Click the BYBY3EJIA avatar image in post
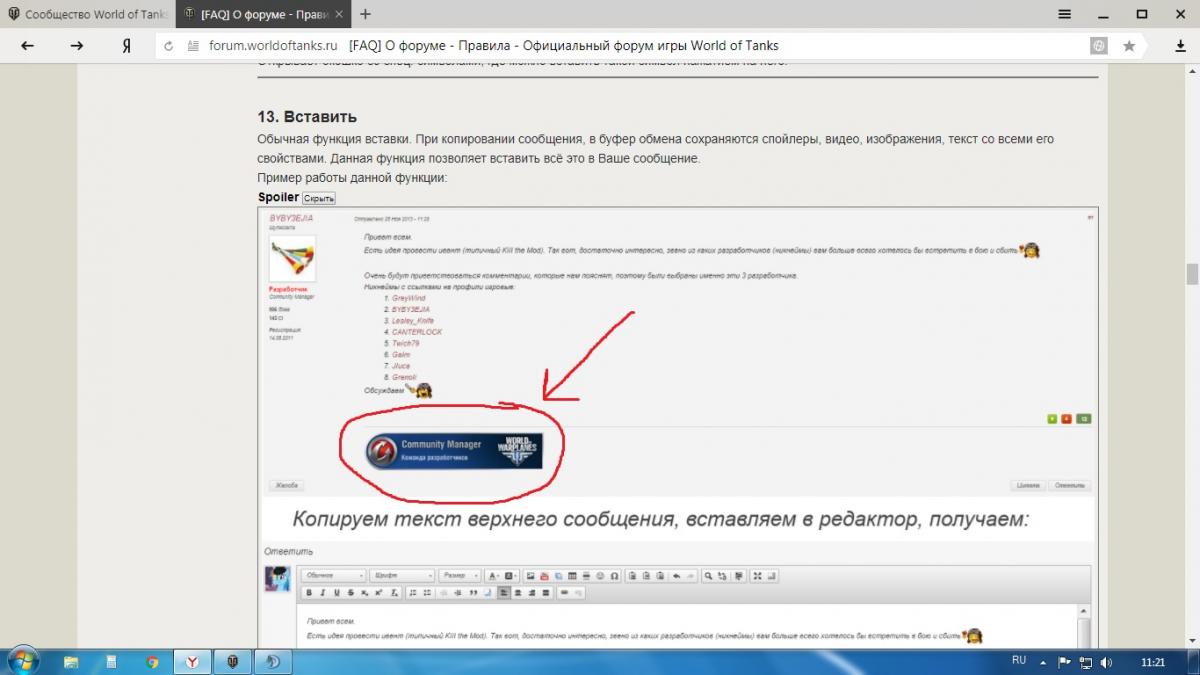The image size is (1200, 675). point(292,258)
